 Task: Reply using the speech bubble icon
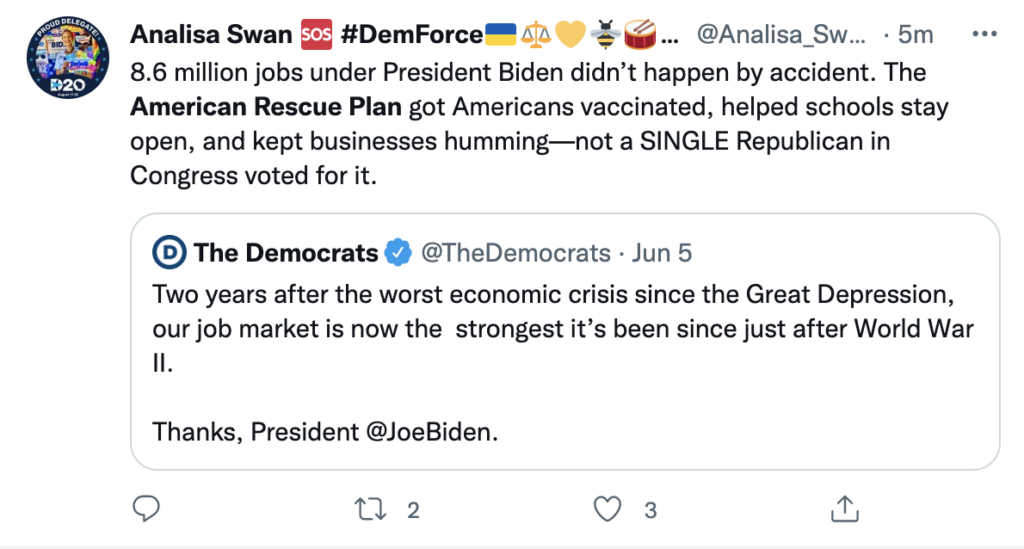[146, 509]
